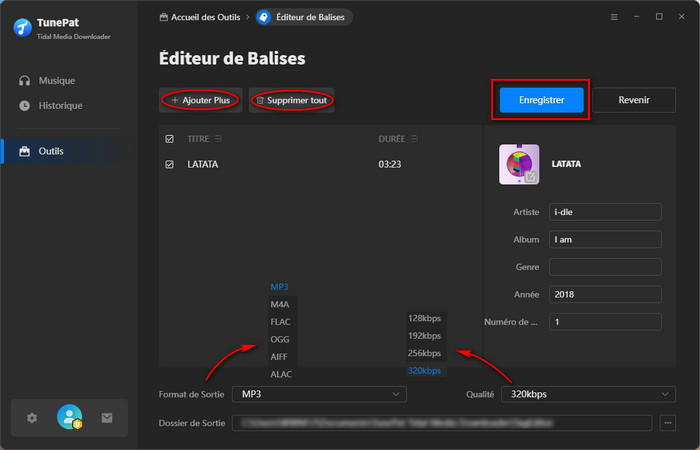Image resolution: width=700 pixels, height=450 pixels.
Task: Click the Genre input field
Action: pos(605,267)
